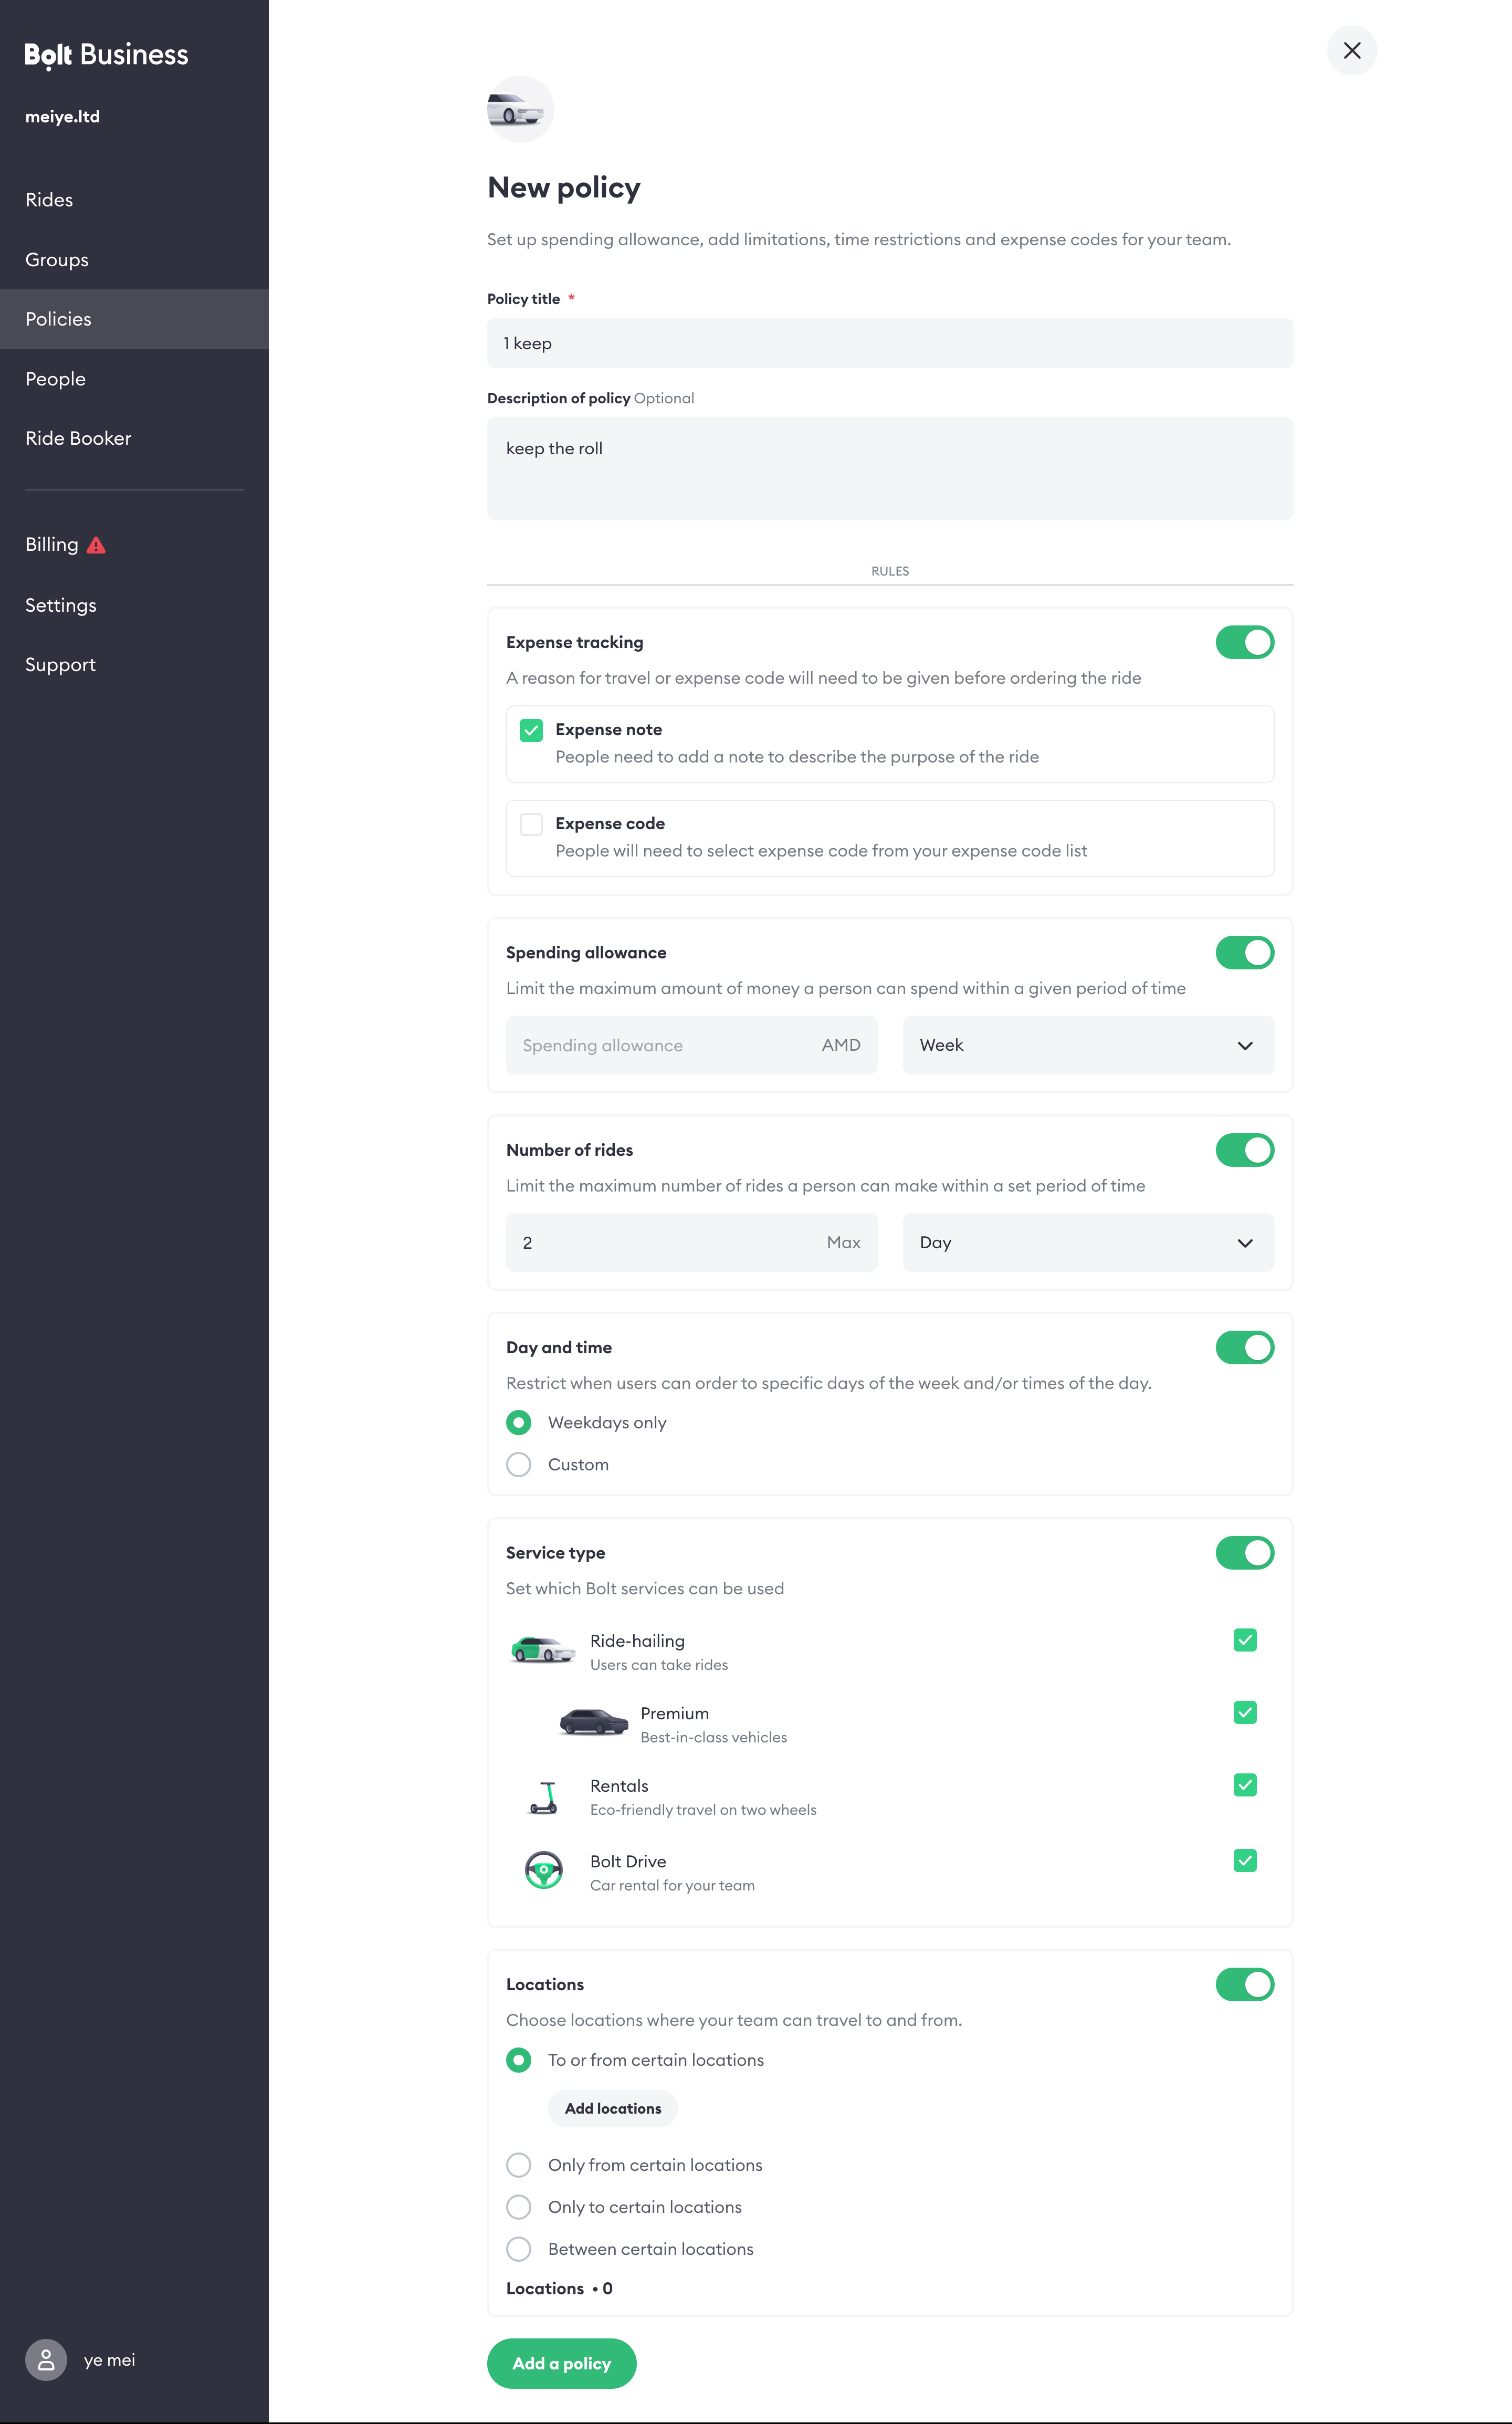The image size is (1512, 2424).
Task: Click the ye mei user name
Action: click(109, 2360)
